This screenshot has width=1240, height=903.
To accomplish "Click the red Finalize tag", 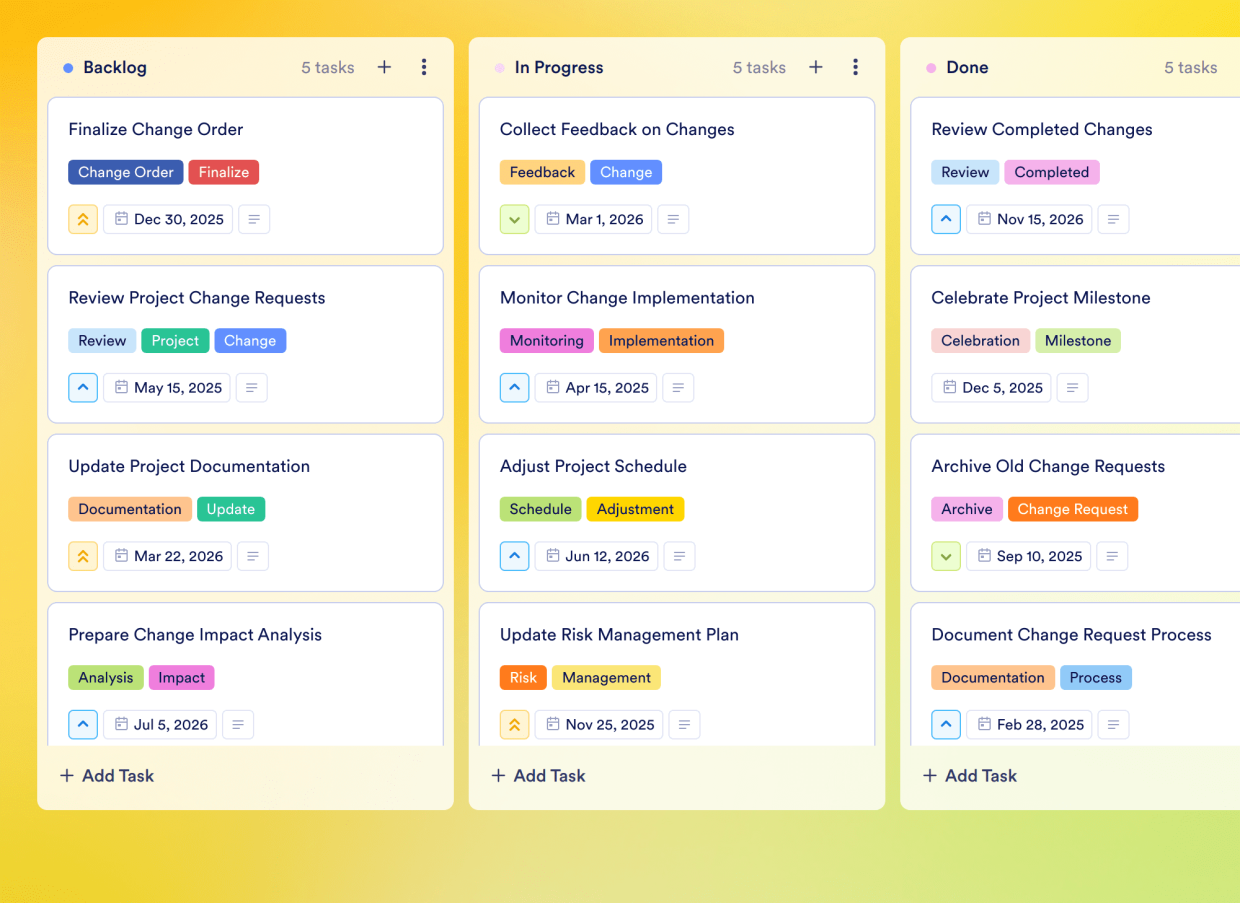I will [223, 172].
